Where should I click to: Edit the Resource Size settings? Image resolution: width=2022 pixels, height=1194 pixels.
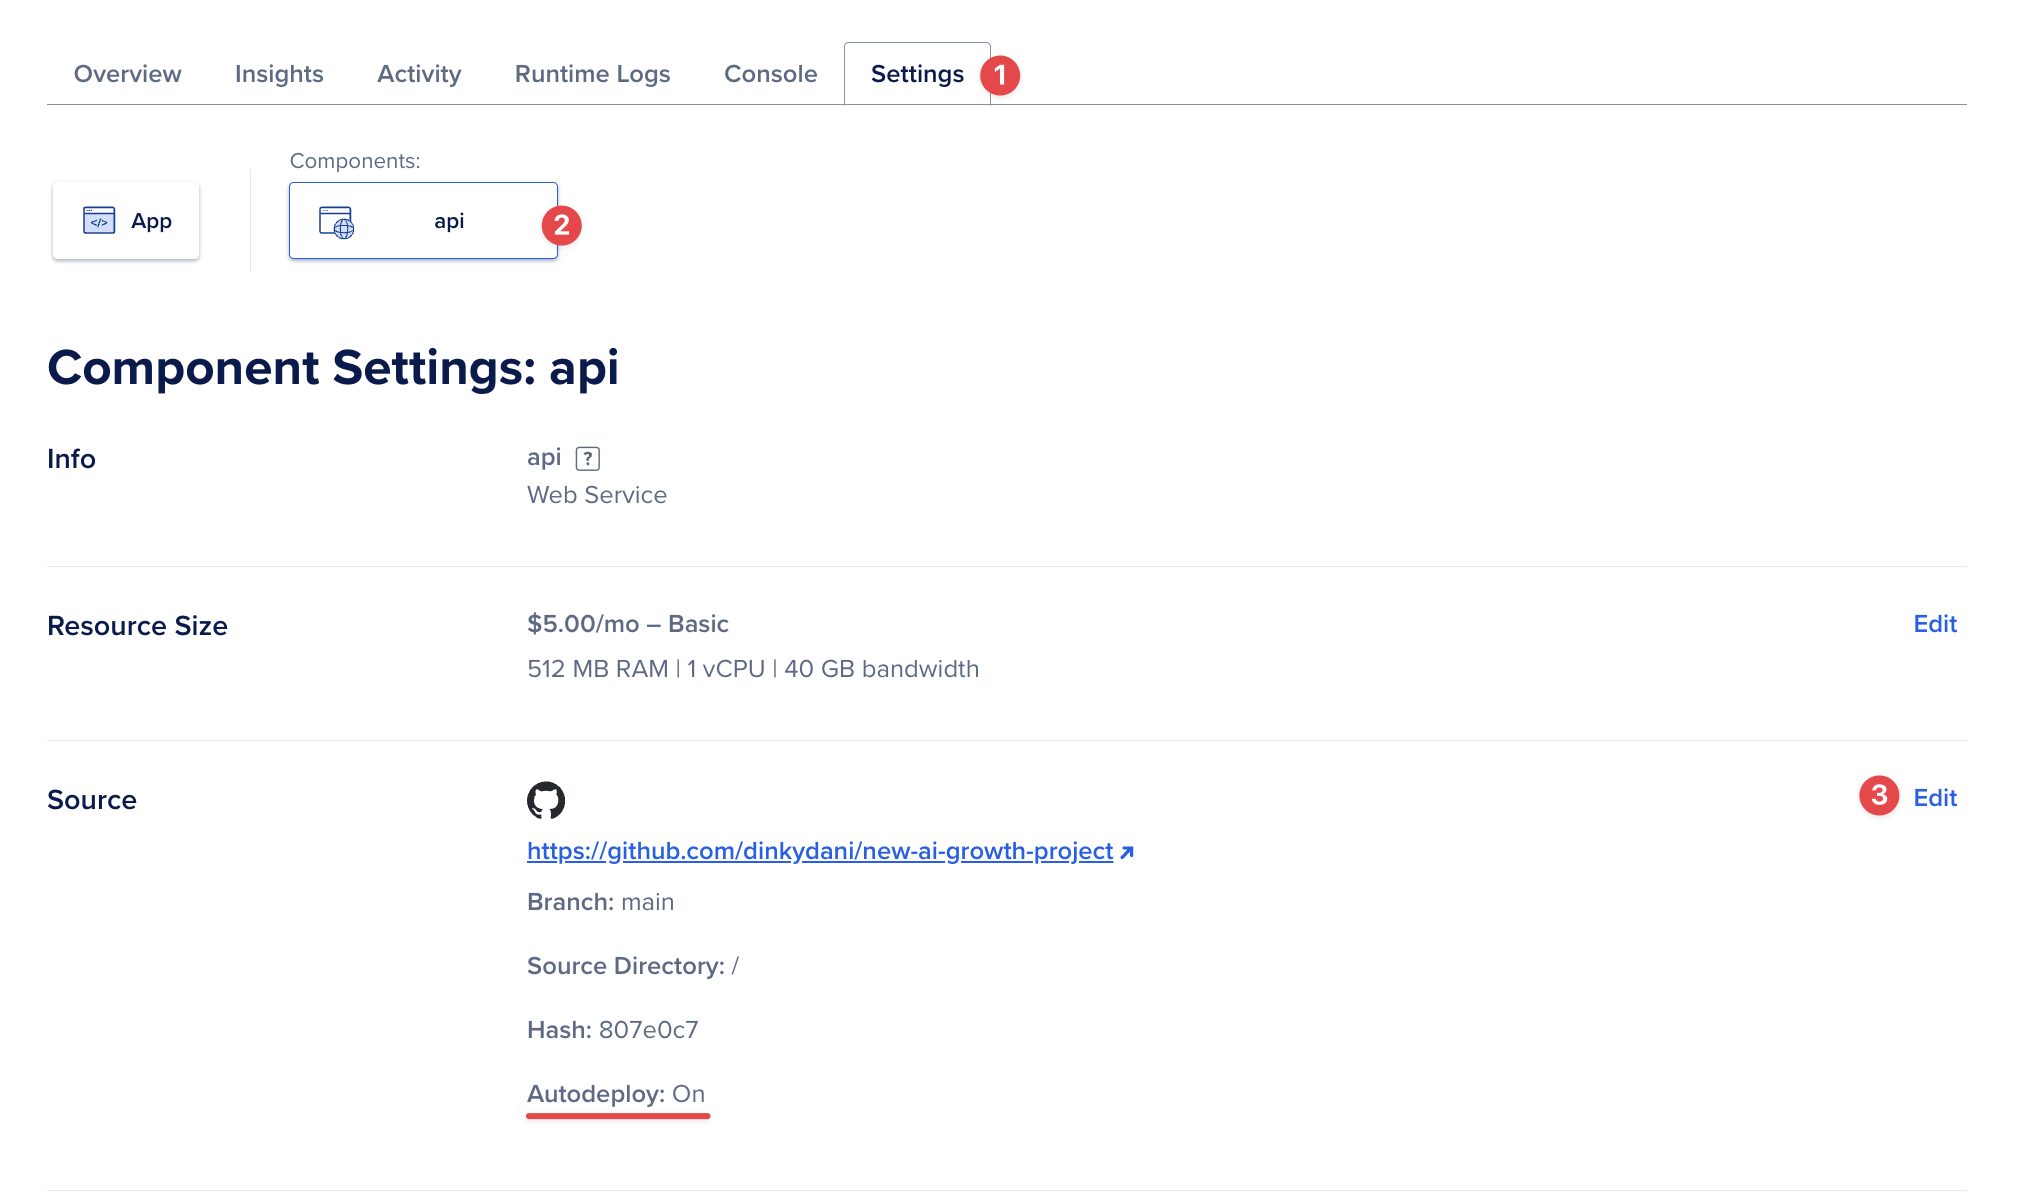tap(1934, 624)
